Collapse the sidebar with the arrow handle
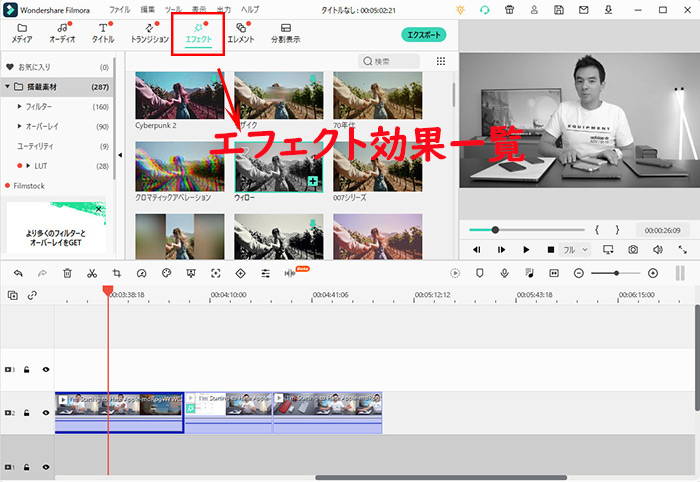Image resolution: width=700 pixels, height=482 pixels. 120,155
